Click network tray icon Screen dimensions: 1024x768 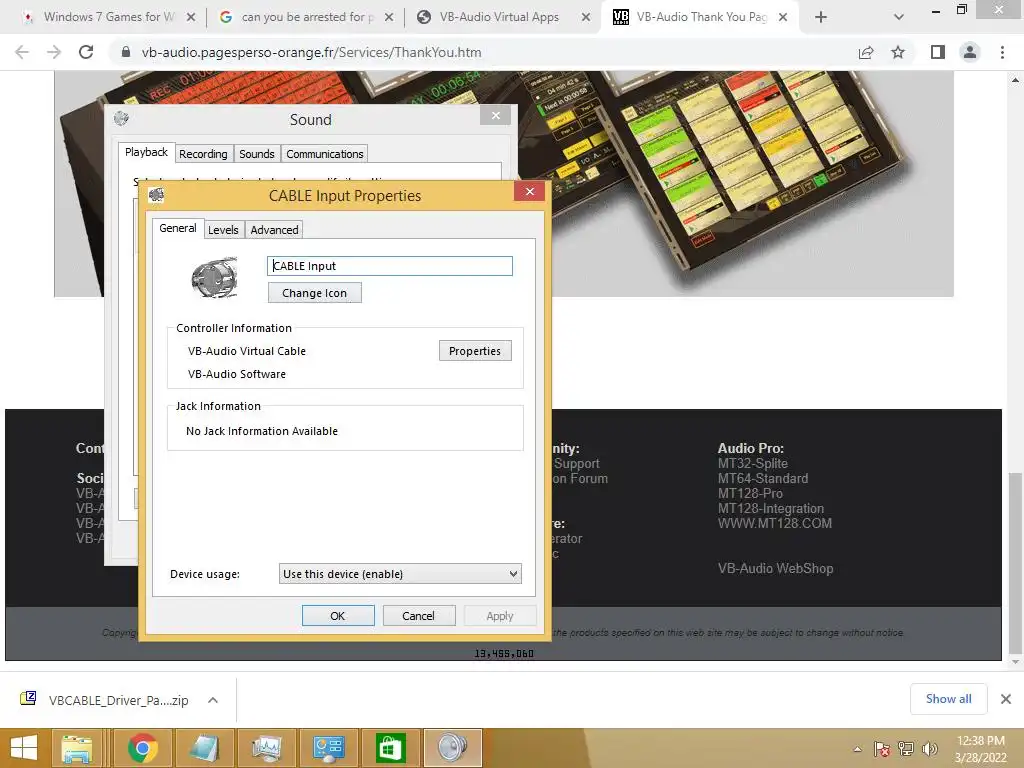click(906, 749)
